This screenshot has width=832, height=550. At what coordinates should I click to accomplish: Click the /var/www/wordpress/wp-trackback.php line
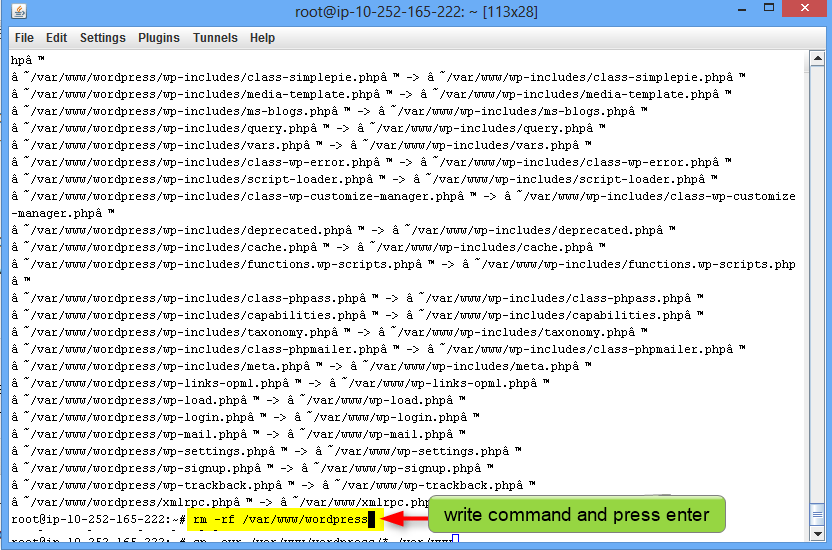[273, 485]
